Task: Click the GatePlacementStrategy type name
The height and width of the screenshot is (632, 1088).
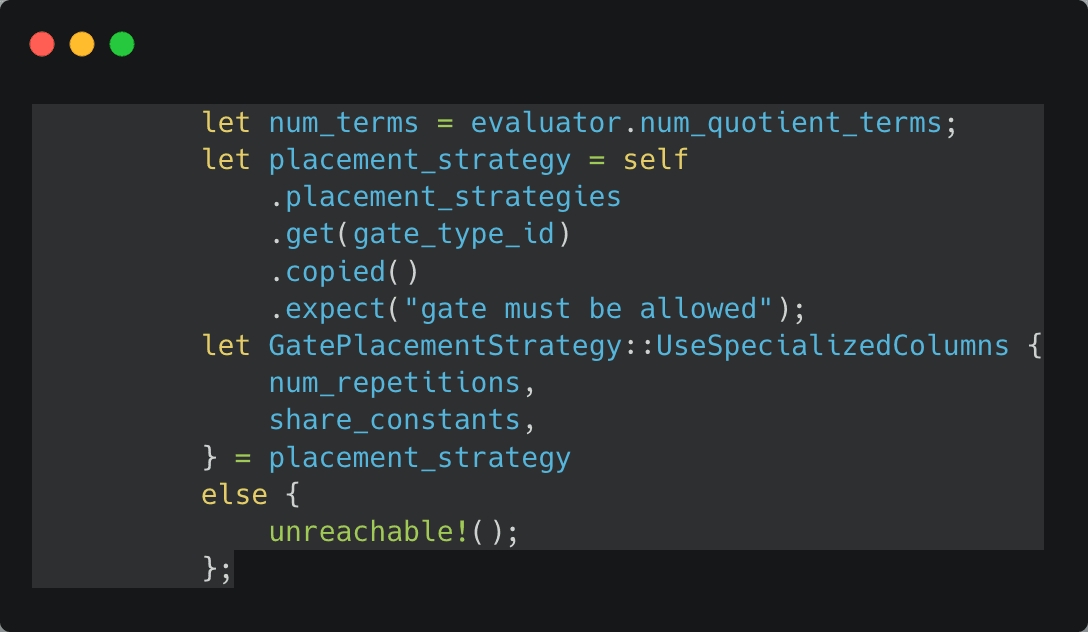Action: [445, 346]
